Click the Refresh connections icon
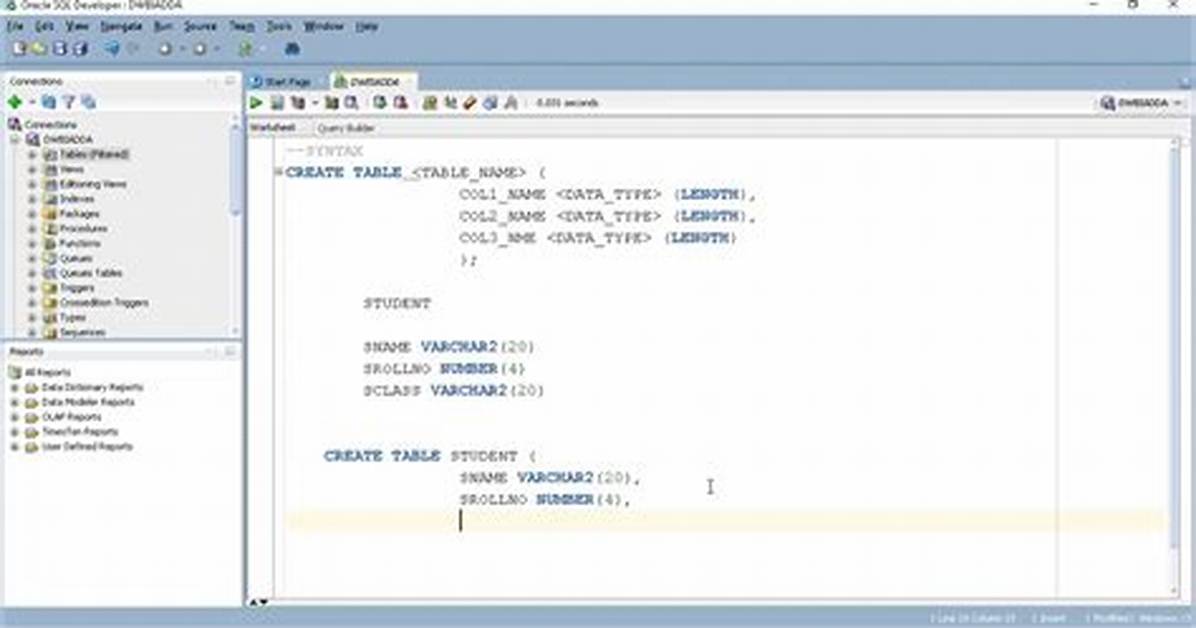The width and height of the screenshot is (1196, 628). click(x=49, y=101)
